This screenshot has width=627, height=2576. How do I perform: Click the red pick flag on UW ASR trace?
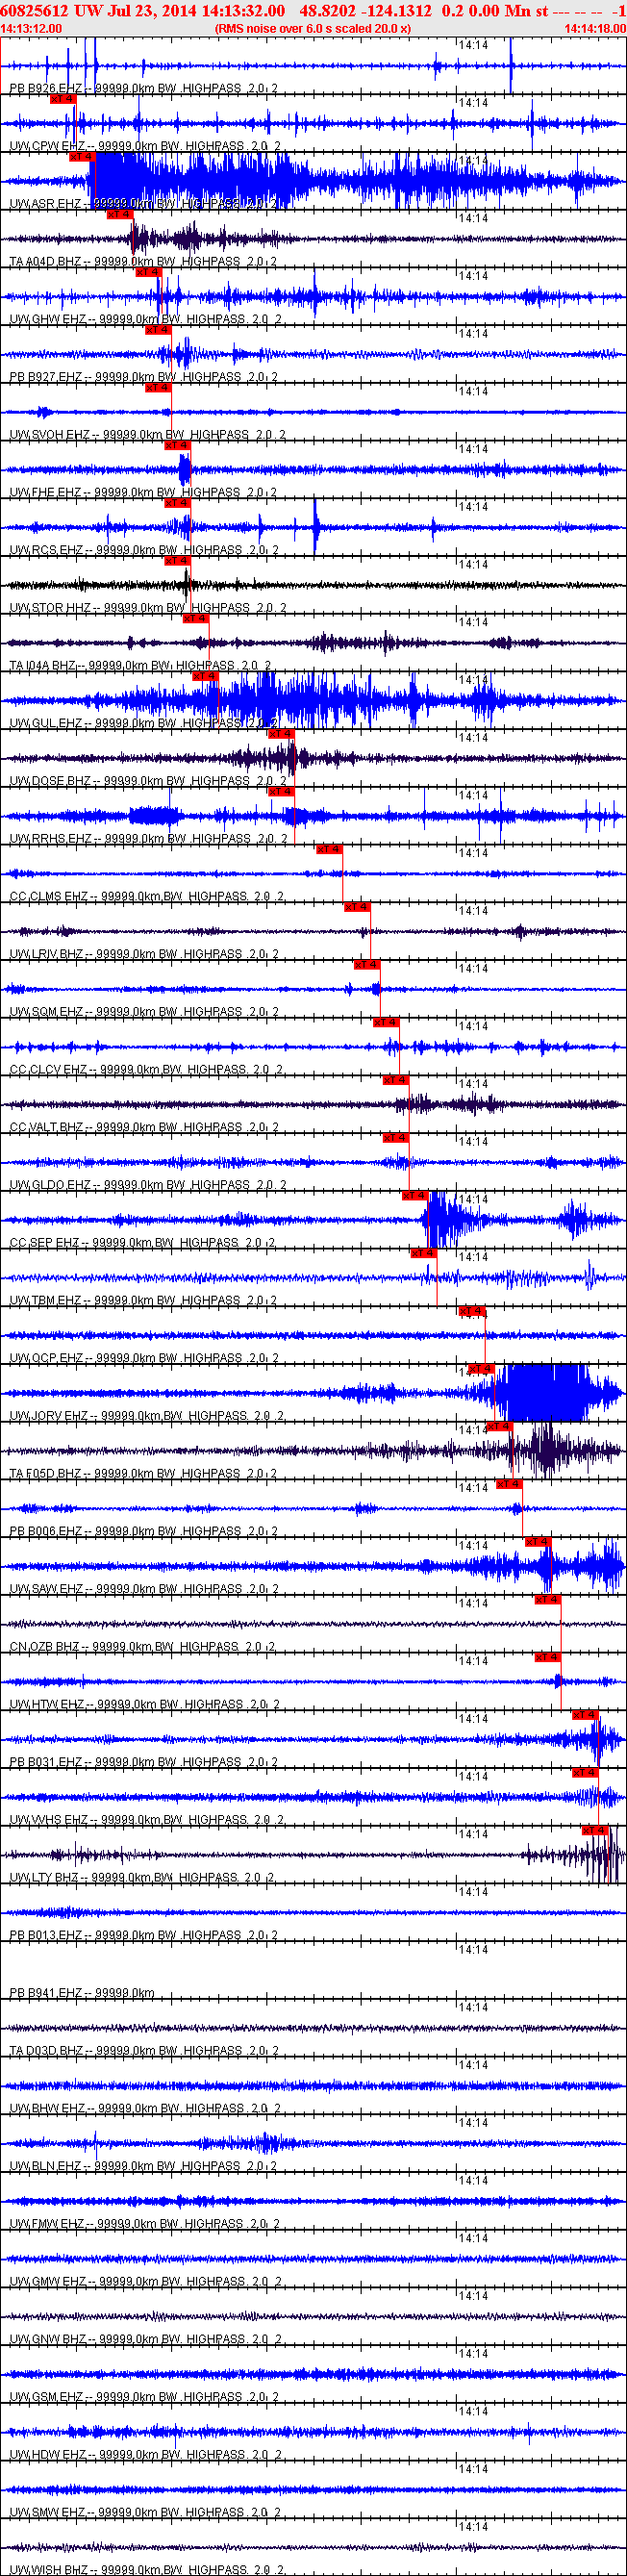[81, 157]
